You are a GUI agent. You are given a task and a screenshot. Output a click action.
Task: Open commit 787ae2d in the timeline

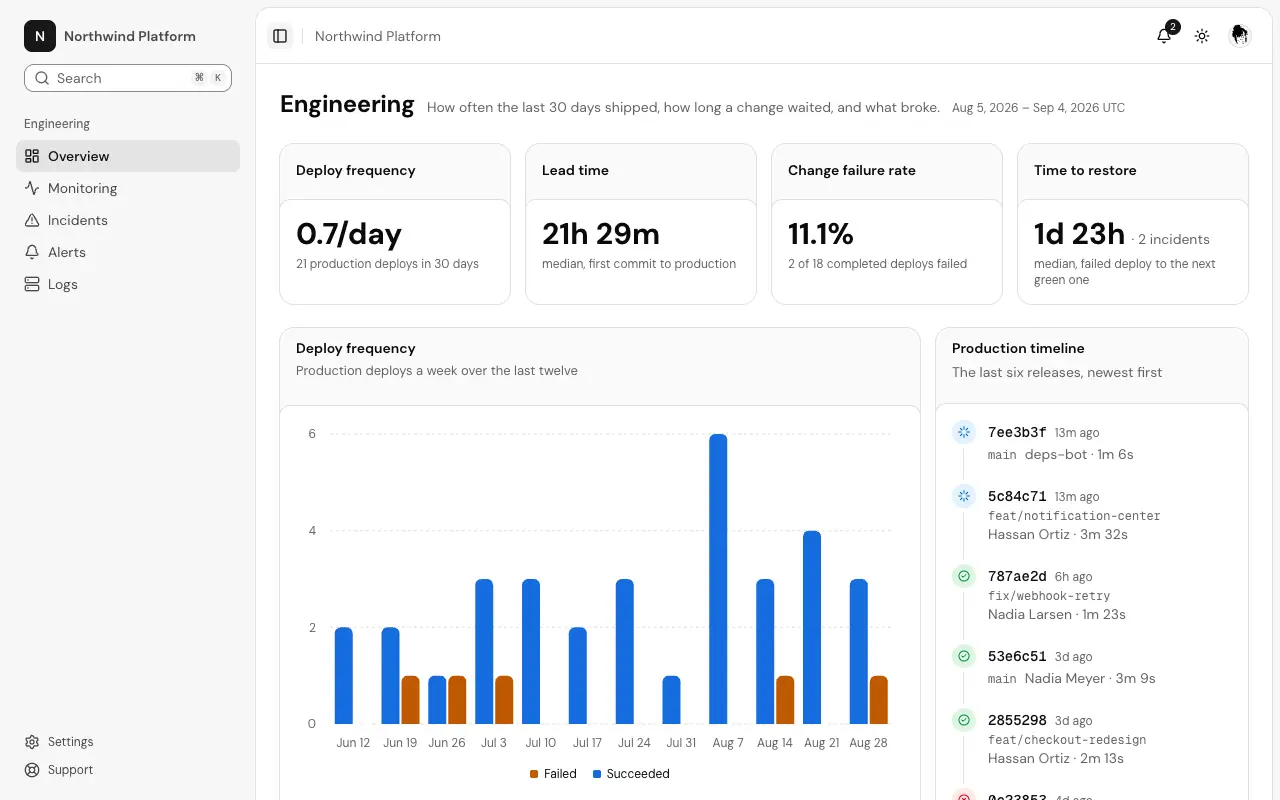click(x=1017, y=577)
